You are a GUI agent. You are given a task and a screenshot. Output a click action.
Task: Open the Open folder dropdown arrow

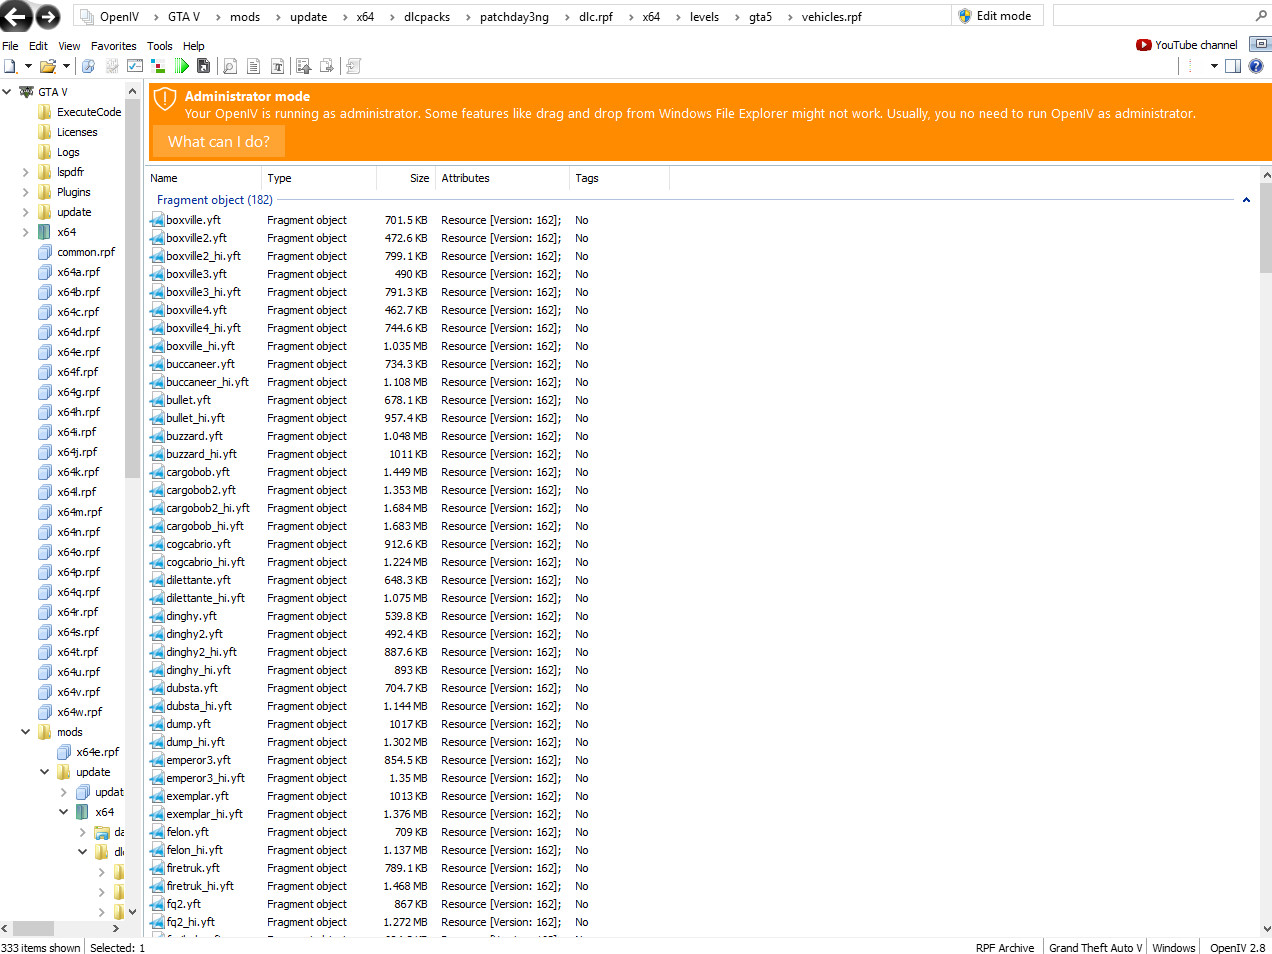point(66,66)
